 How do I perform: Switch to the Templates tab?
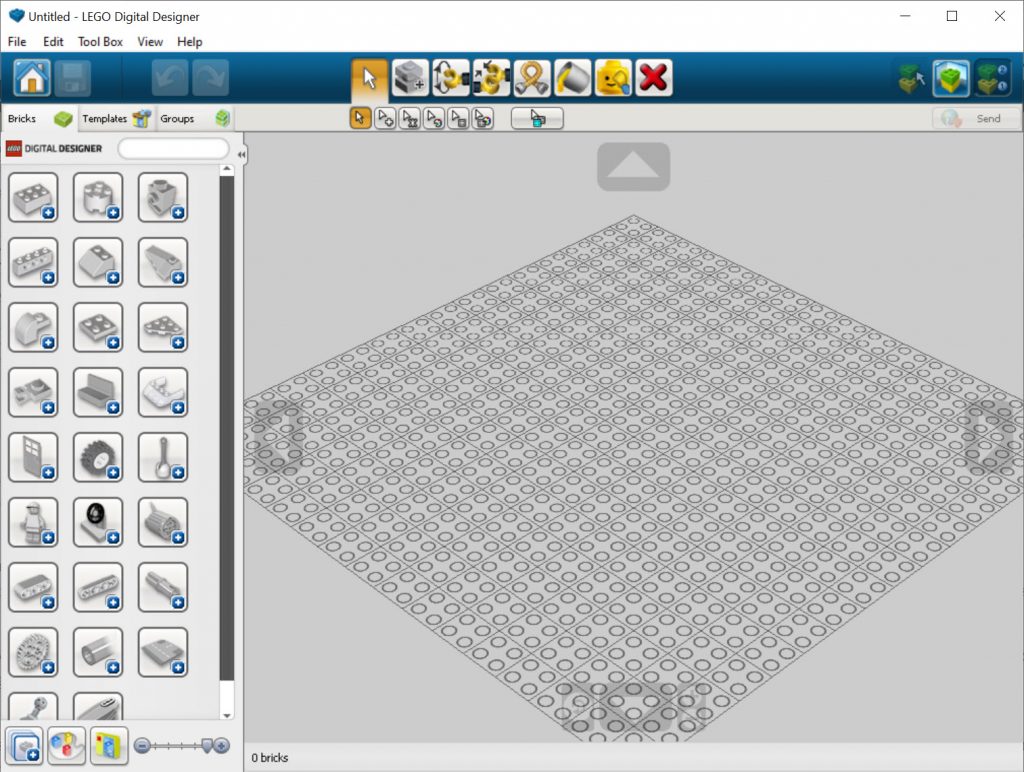(117, 118)
